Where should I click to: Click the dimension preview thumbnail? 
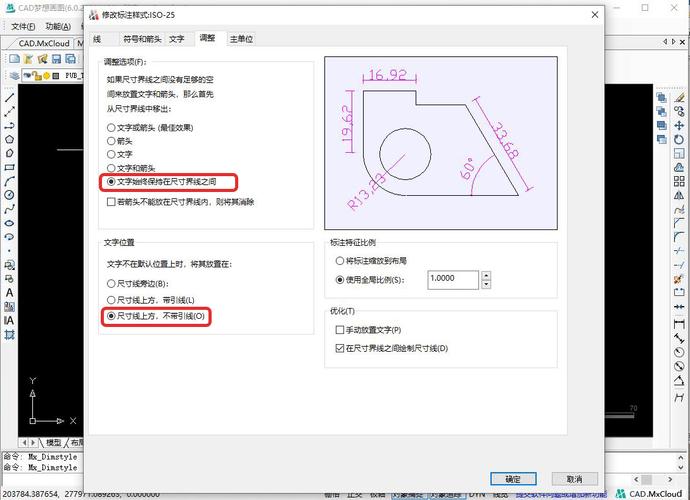point(441,143)
